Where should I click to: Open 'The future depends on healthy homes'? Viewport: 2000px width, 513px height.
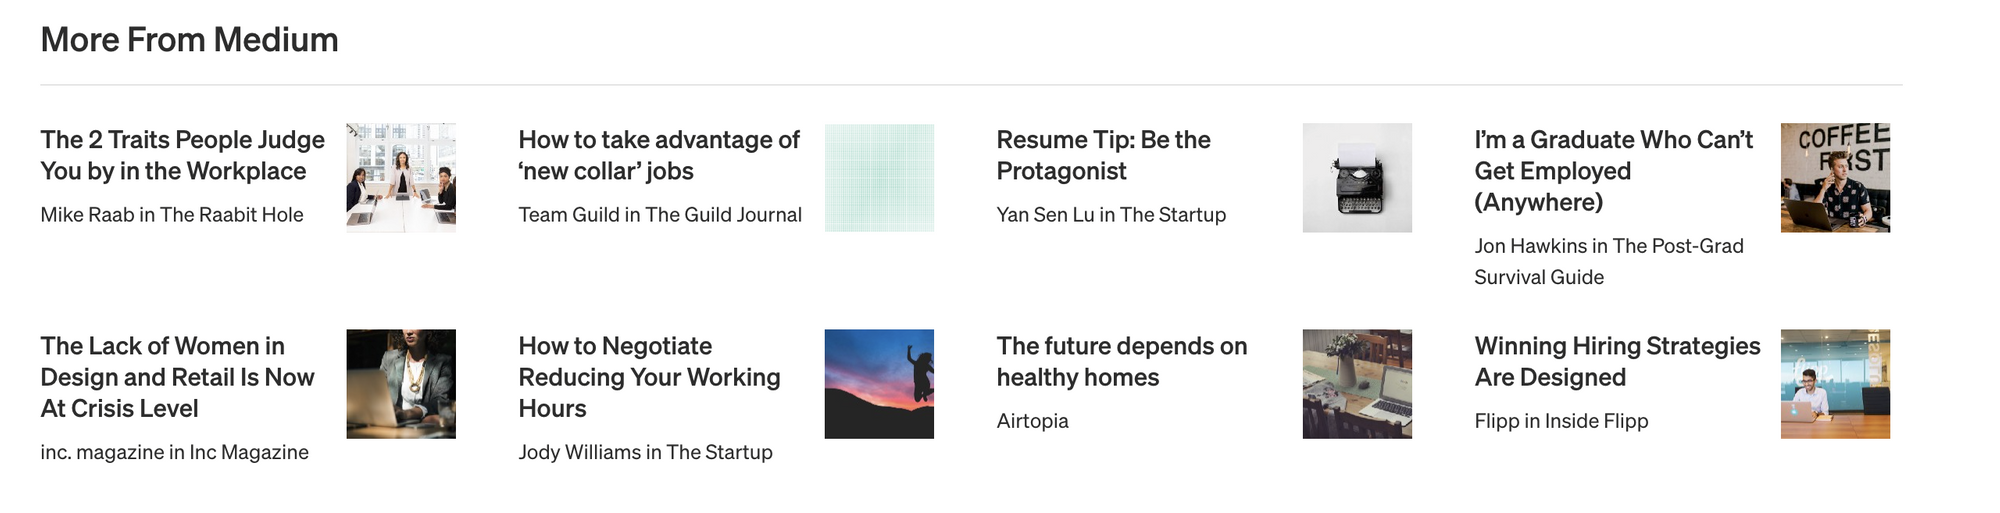tap(1122, 361)
